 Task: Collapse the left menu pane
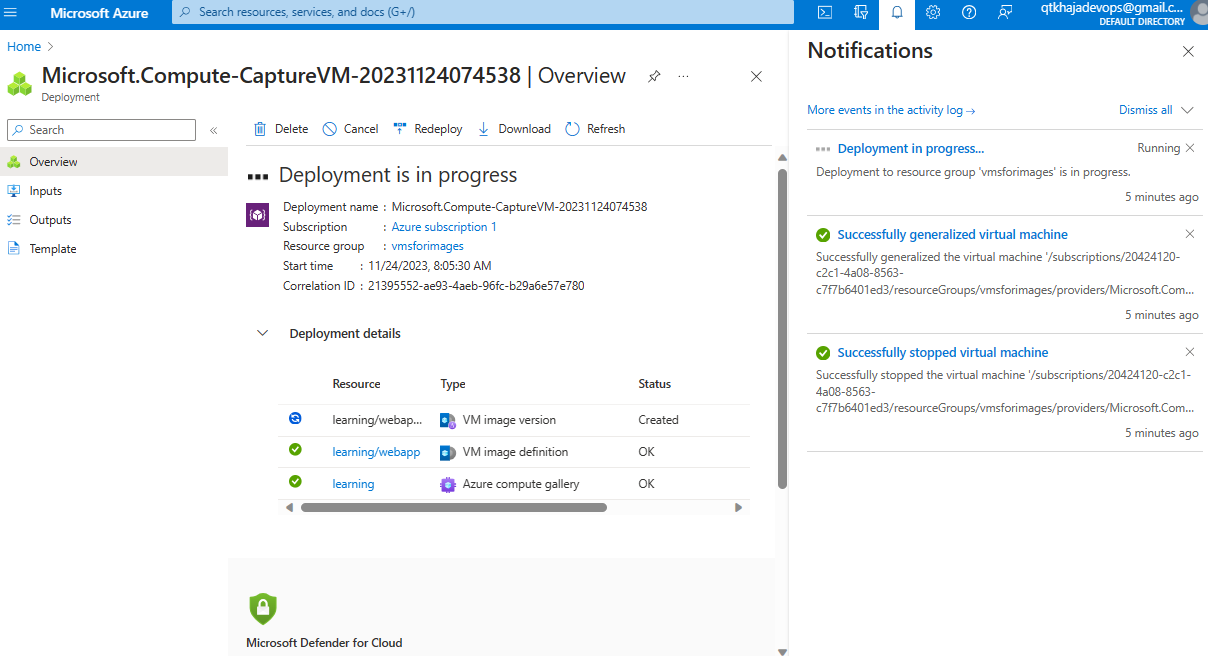click(213, 129)
